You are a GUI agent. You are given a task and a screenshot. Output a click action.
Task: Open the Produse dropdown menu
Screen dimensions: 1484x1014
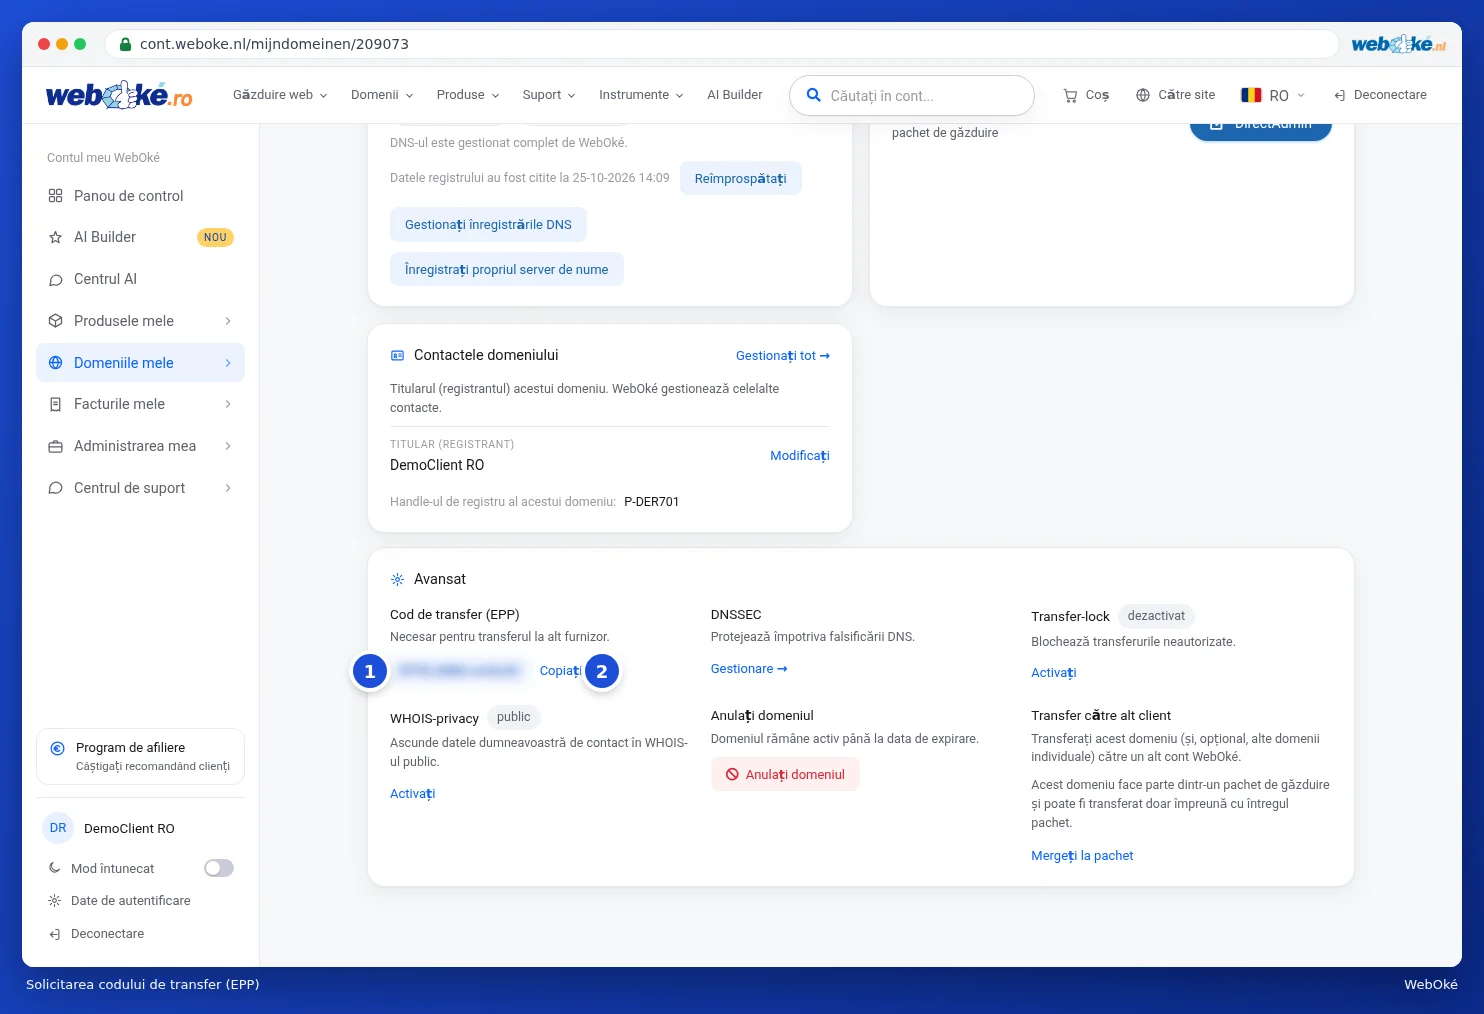click(x=468, y=95)
